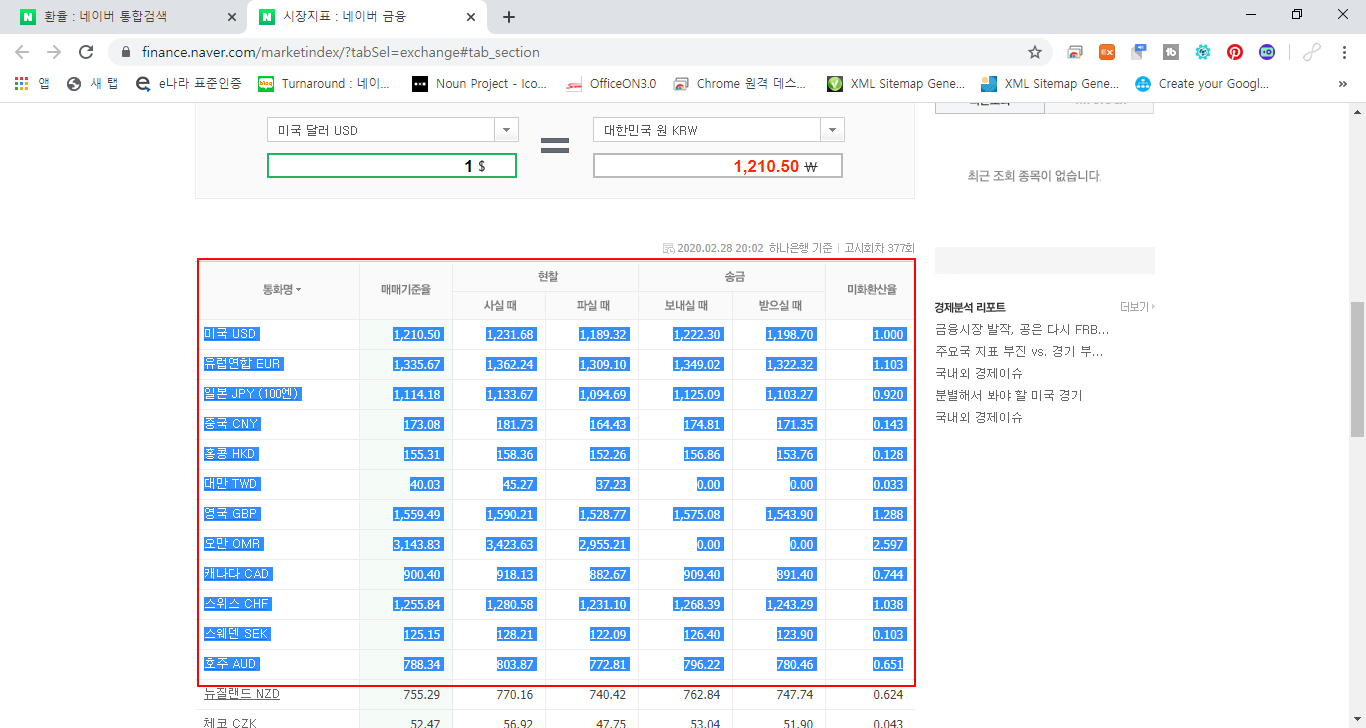The height and width of the screenshot is (728, 1366).
Task: Open the orange EX extension icon
Action: pyautogui.click(x=1107, y=52)
